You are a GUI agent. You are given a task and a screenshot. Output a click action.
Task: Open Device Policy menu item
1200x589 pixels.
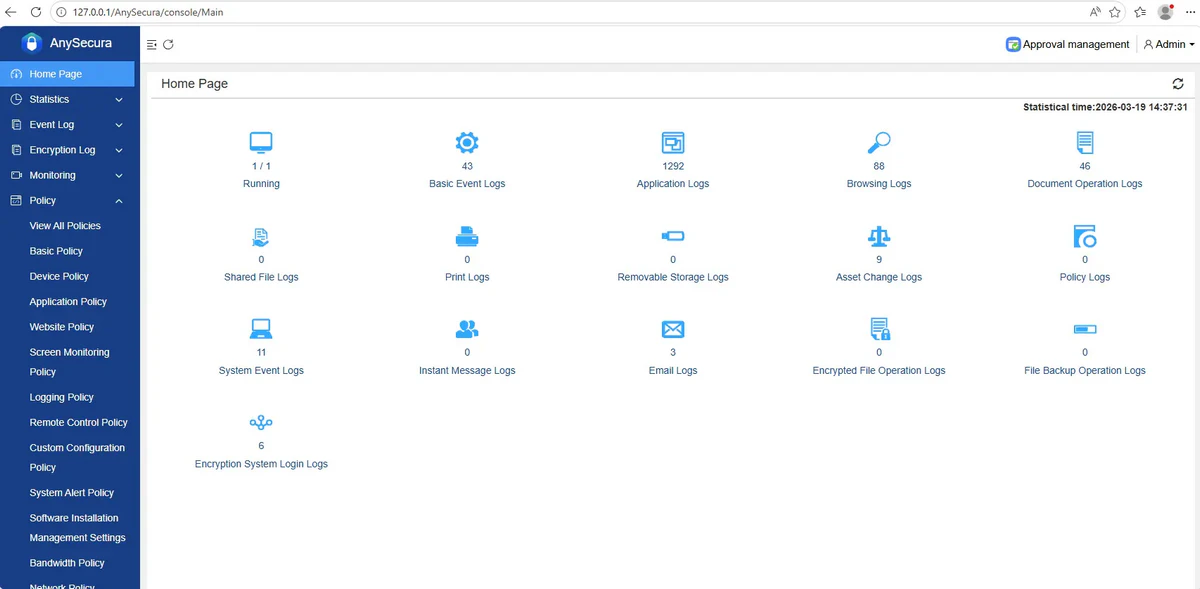(x=59, y=276)
